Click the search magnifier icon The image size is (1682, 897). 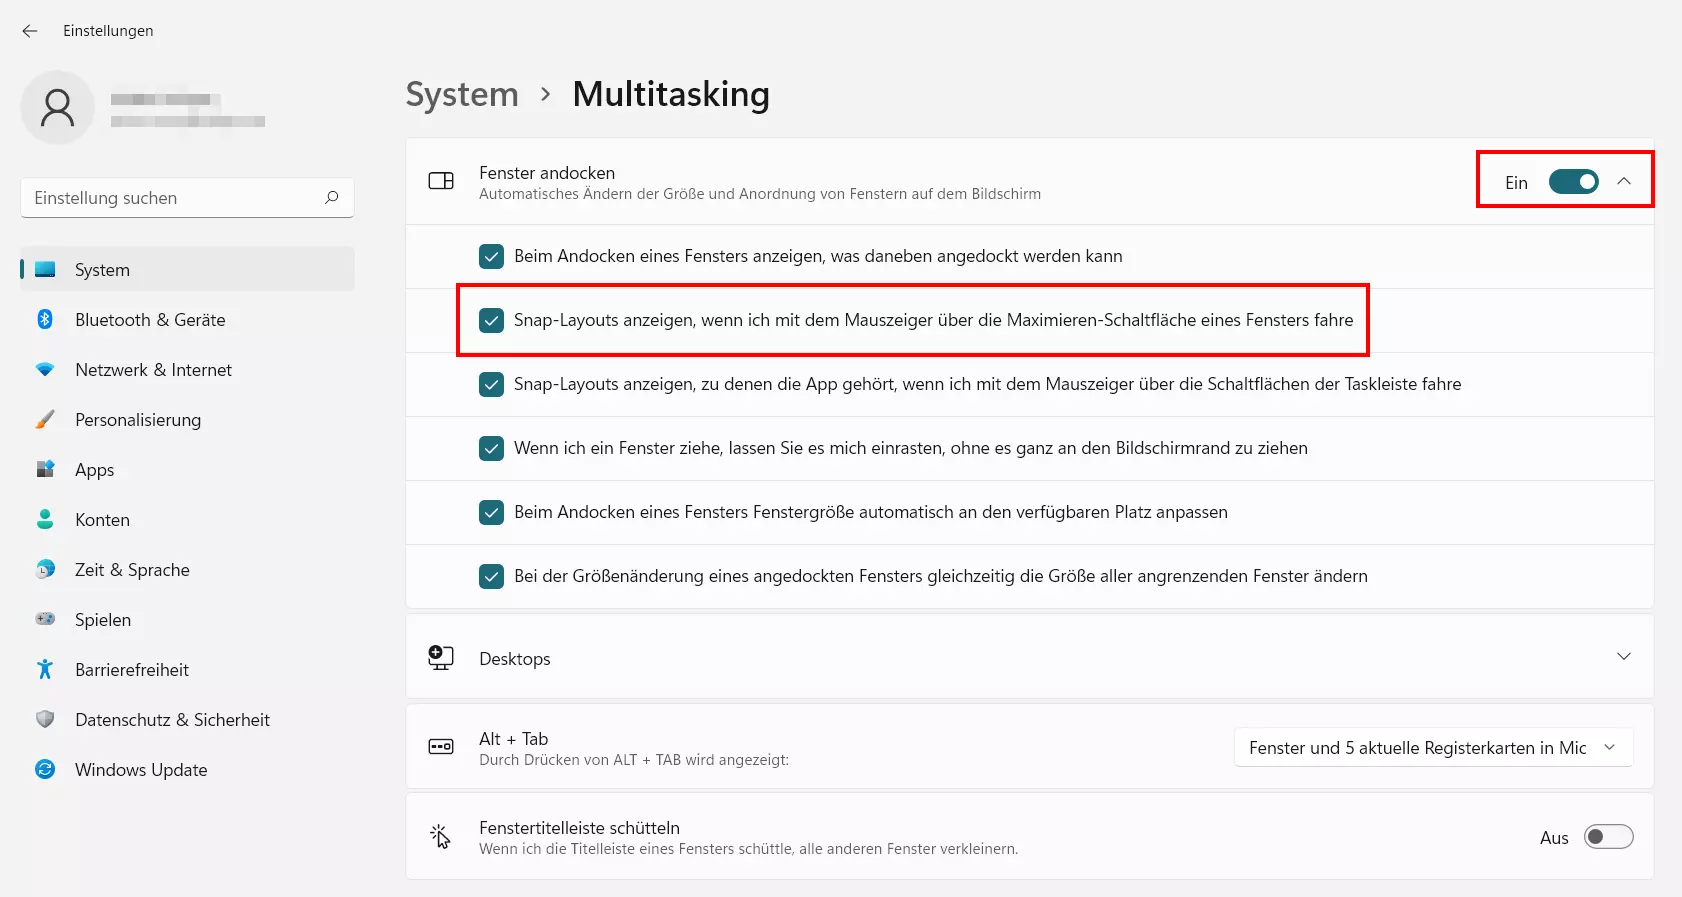pos(332,198)
